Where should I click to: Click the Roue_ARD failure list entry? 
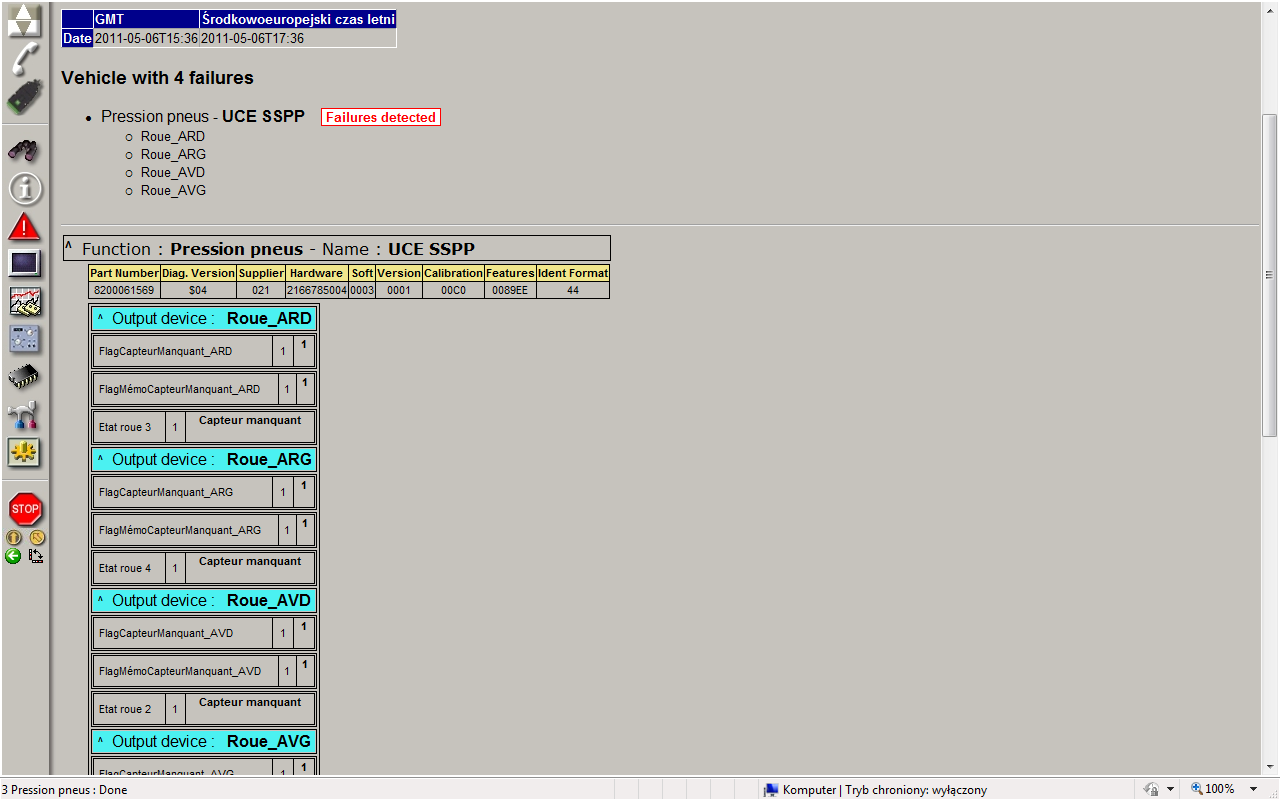[x=173, y=137]
